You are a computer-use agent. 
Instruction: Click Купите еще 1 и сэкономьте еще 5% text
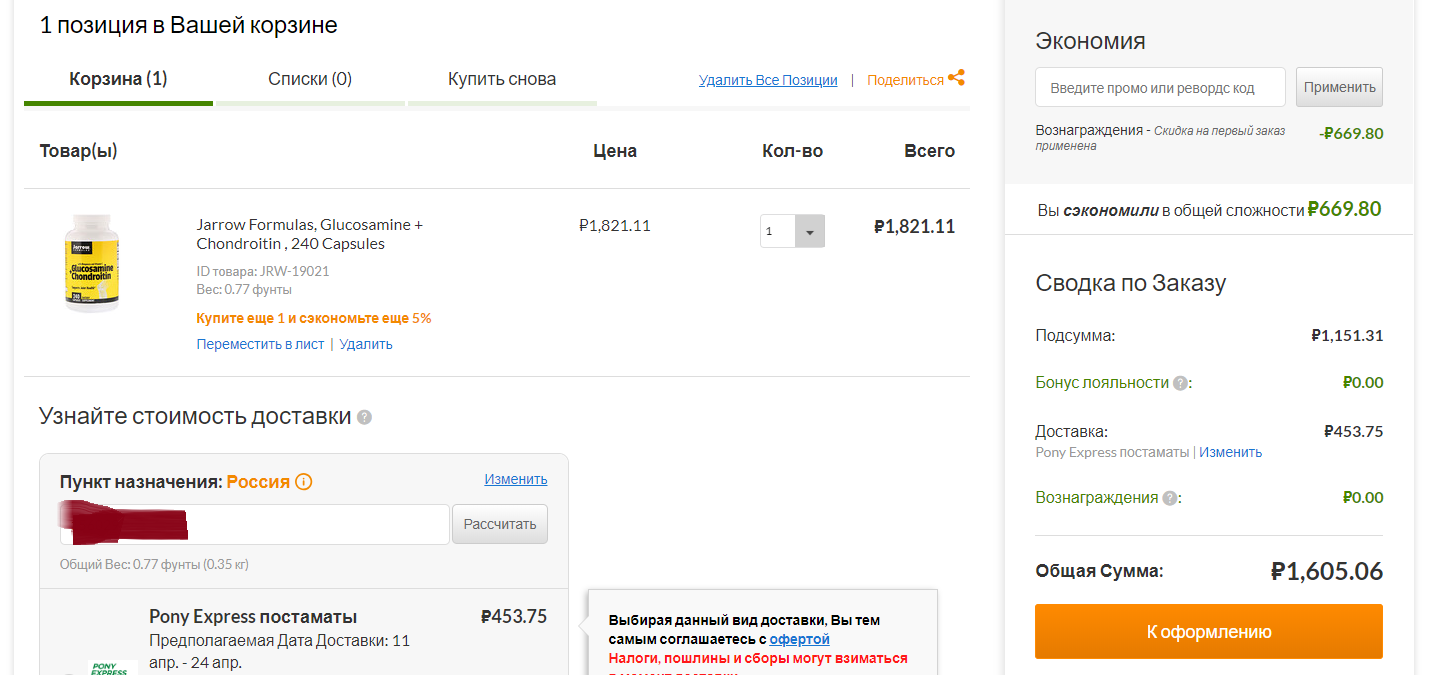tap(314, 318)
